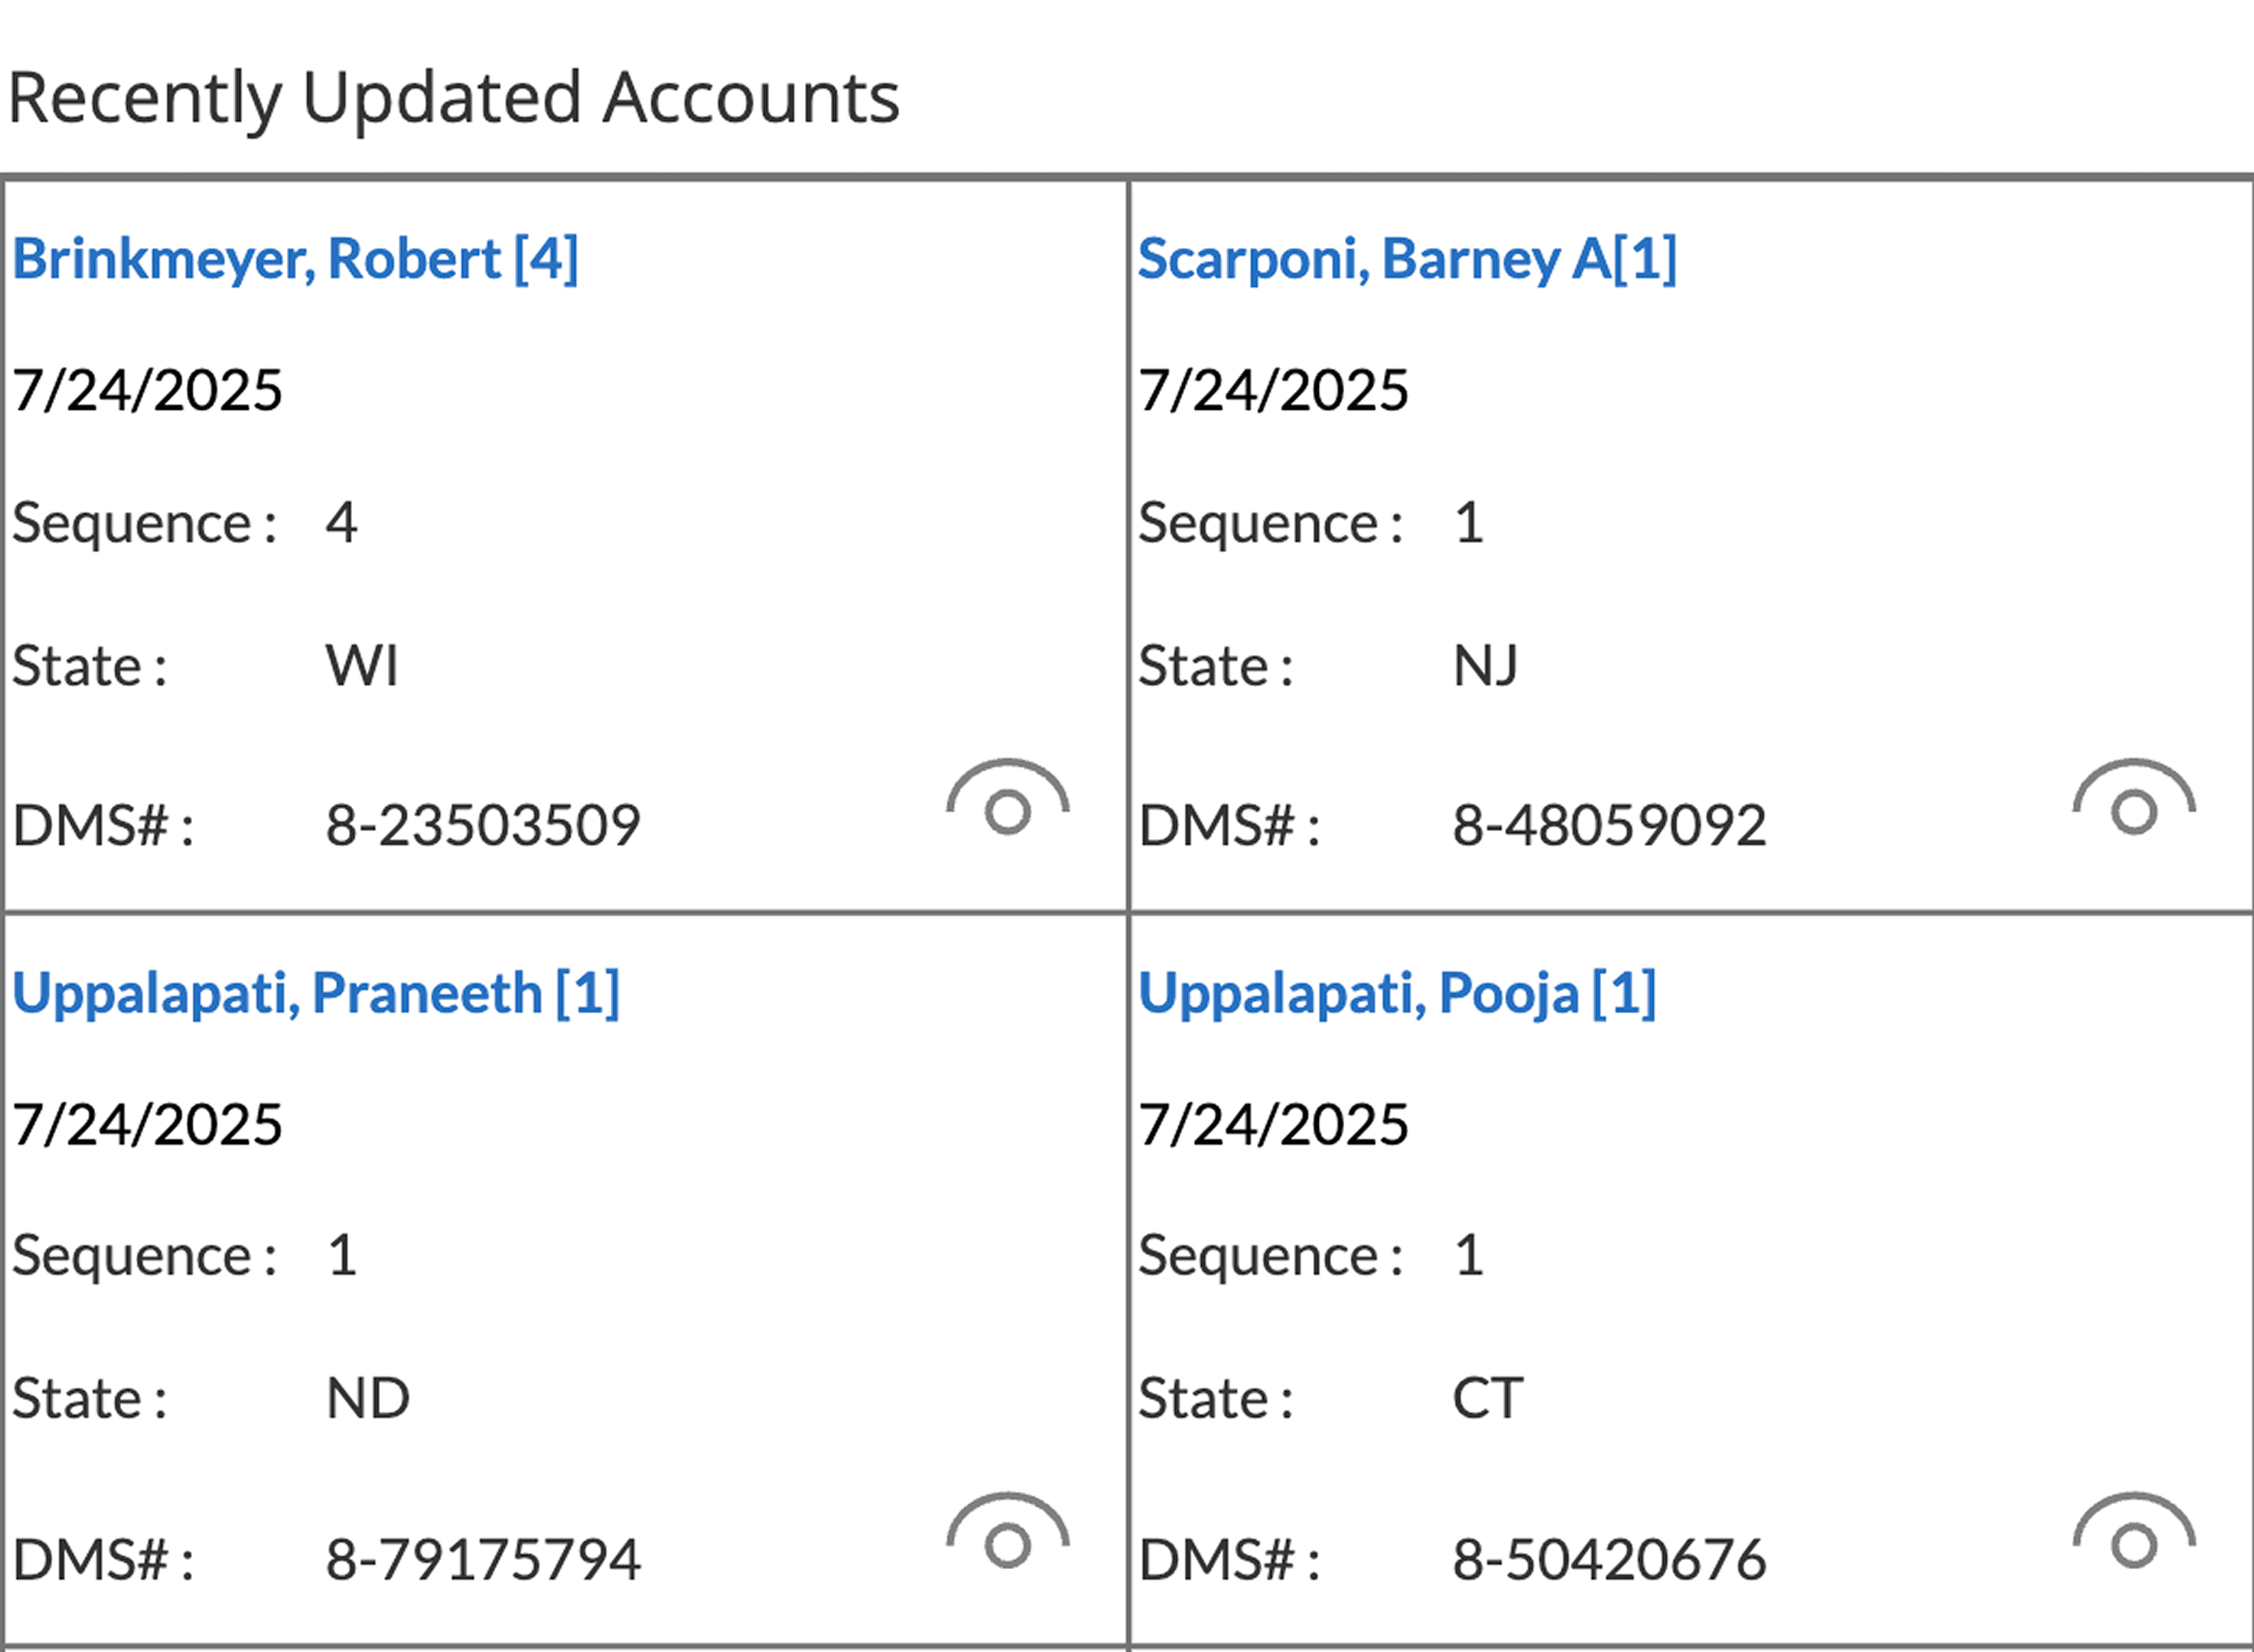View Praneeth Uppalapati's account via eye icon
Image resolution: width=2254 pixels, height=1652 pixels.
point(1007,1534)
